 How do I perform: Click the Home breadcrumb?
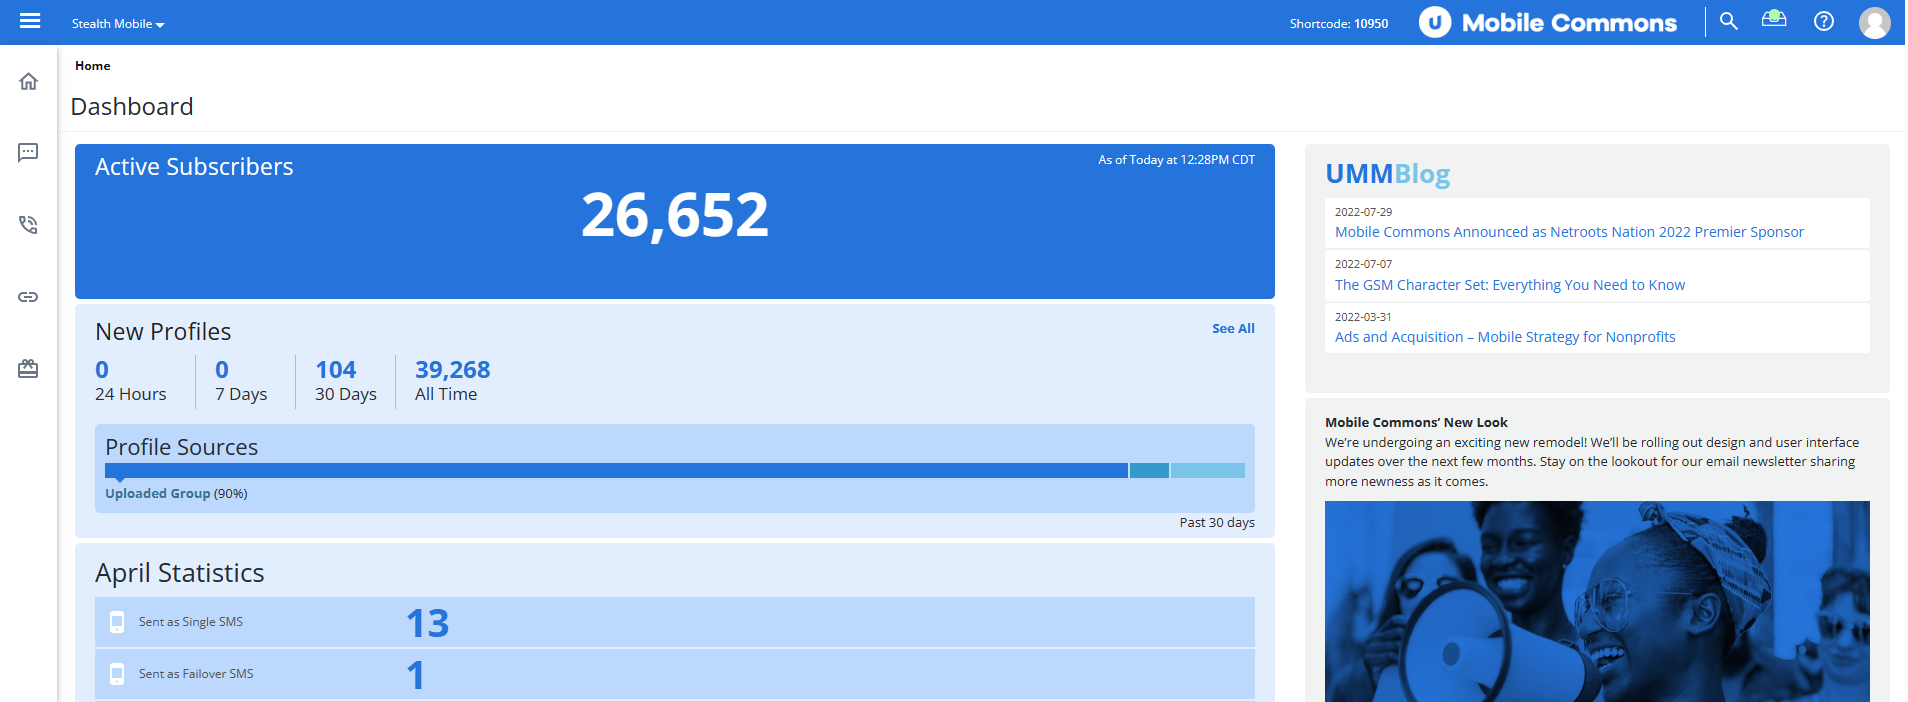coord(93,66)
